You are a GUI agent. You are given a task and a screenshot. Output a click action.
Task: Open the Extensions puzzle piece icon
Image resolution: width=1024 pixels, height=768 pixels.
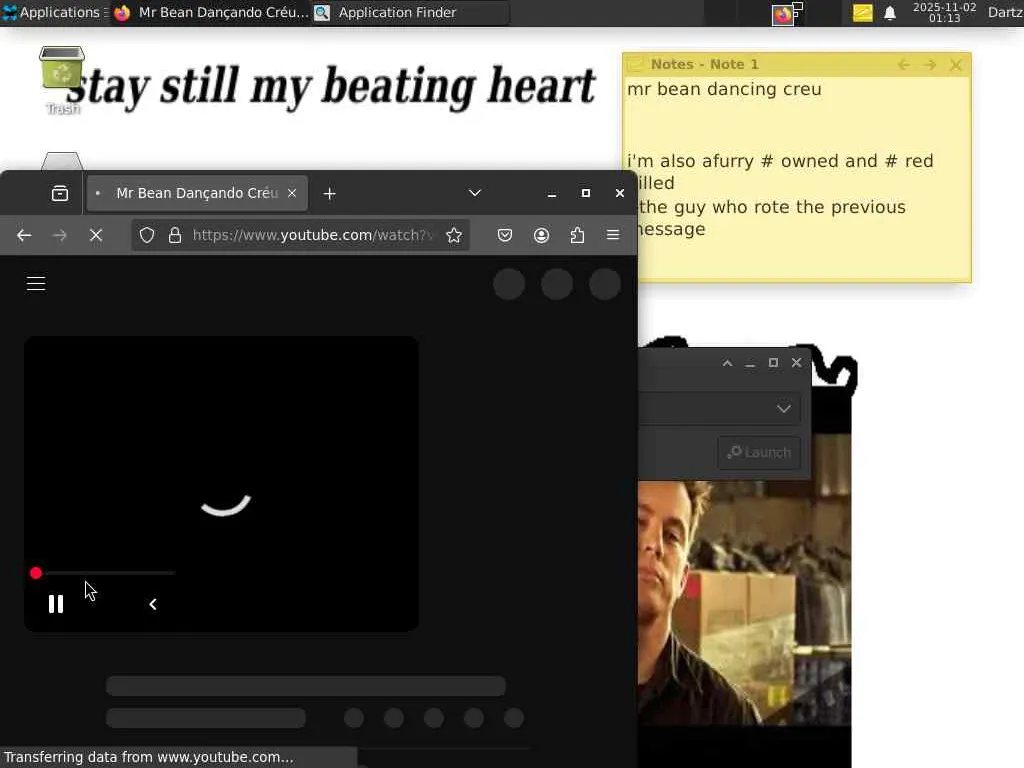577,235
